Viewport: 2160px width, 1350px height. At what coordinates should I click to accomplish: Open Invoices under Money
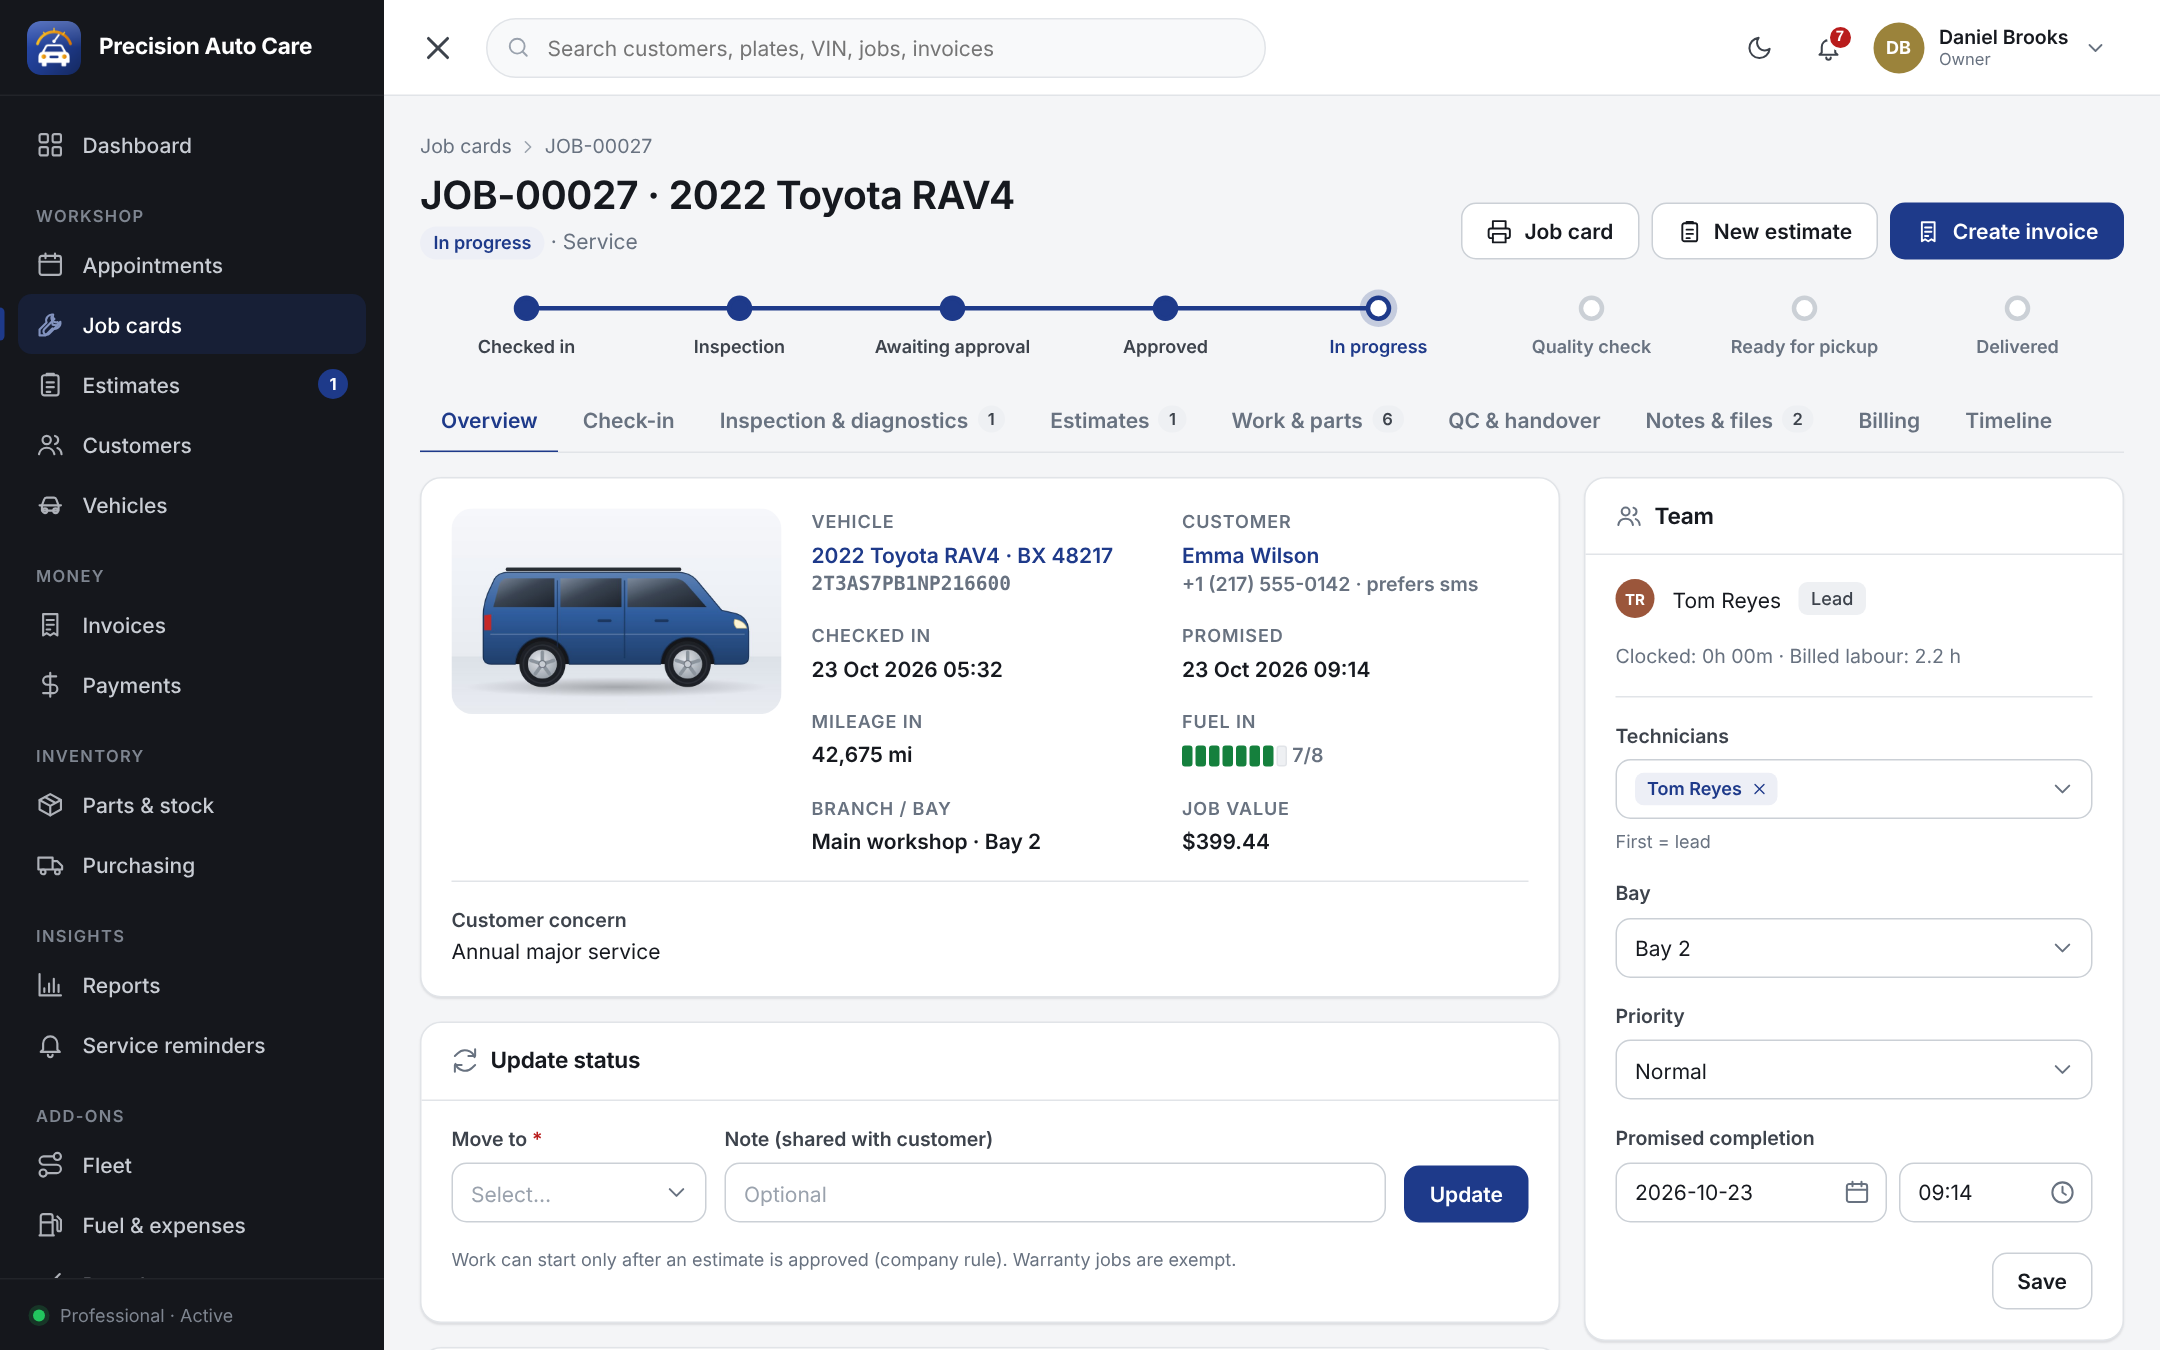click(x=192, y=625)
